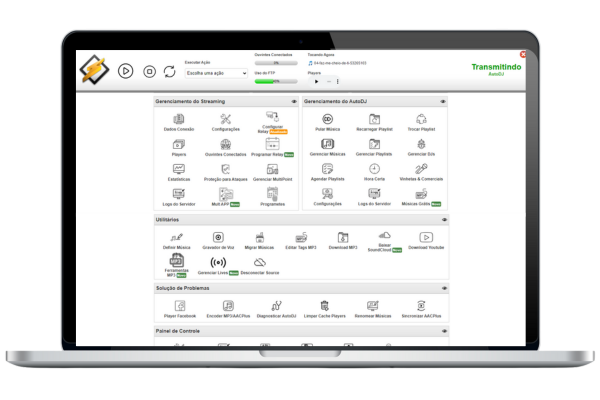The image size is (600, 400).
Task: Click the Uso do FTP progress bar
Action: click(270, 82)
